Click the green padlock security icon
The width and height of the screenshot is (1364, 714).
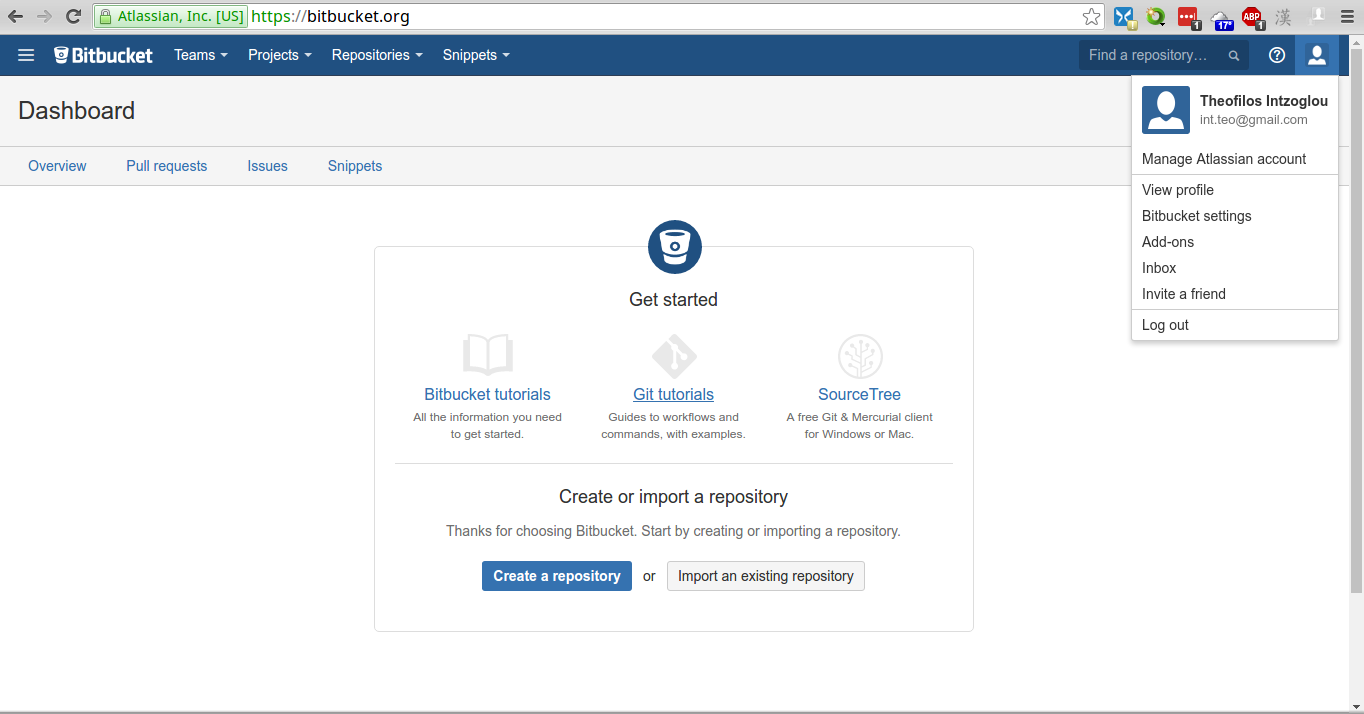[105, 16]
